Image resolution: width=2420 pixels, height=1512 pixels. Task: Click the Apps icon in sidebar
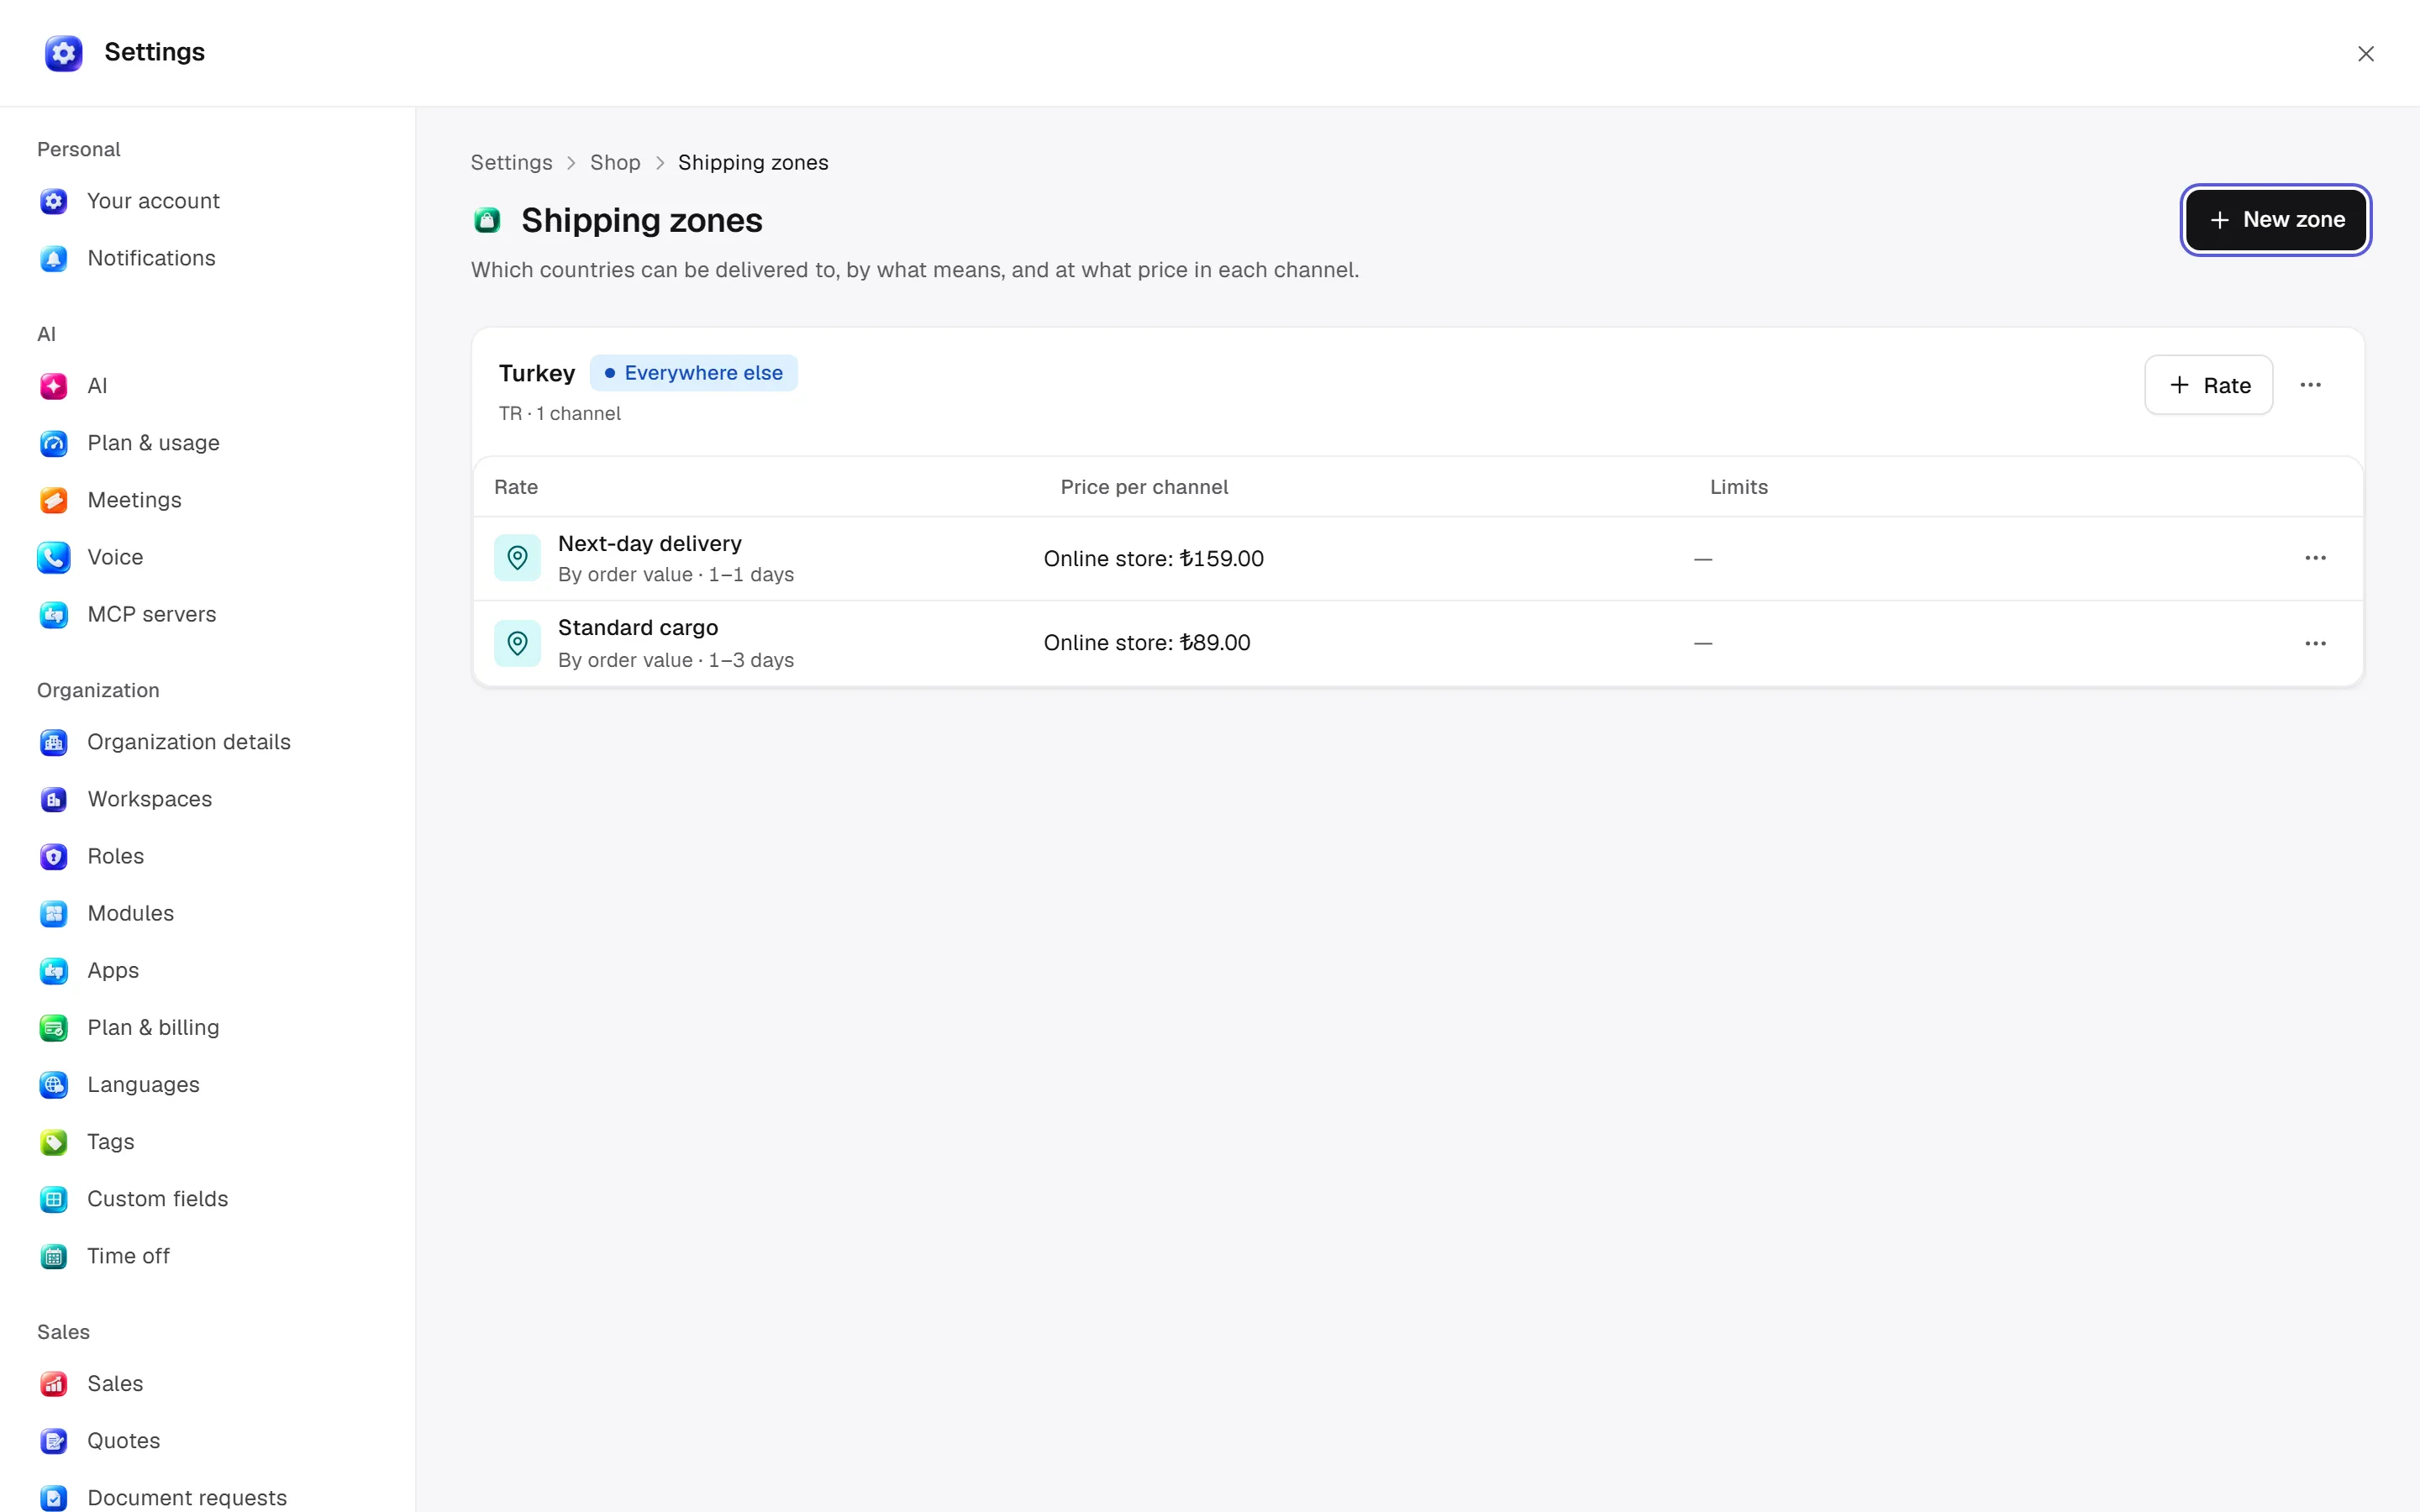click(x=54, y=970)
